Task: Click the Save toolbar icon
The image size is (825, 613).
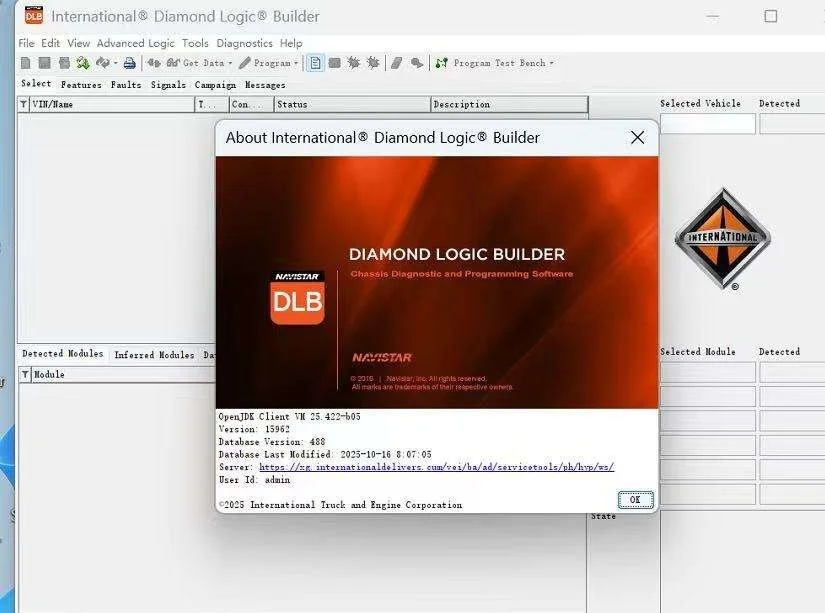Action: (45, 62)
